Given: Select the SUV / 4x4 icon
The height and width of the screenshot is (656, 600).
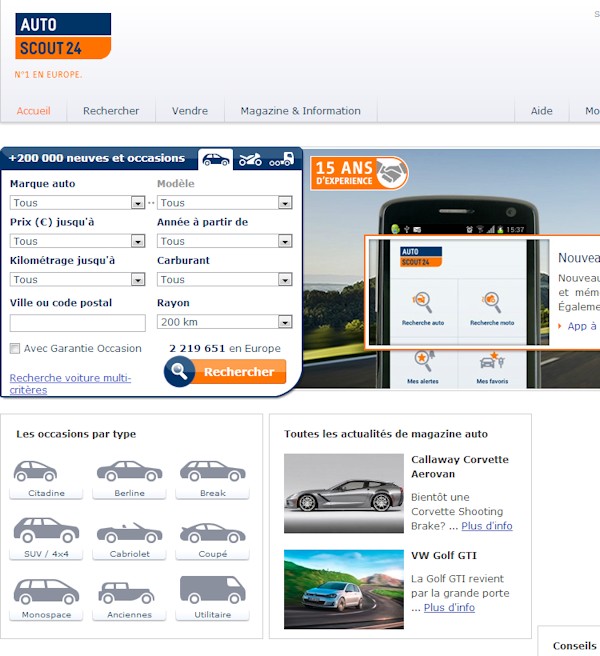Looking at the screenshot, I should click(45, 532).
